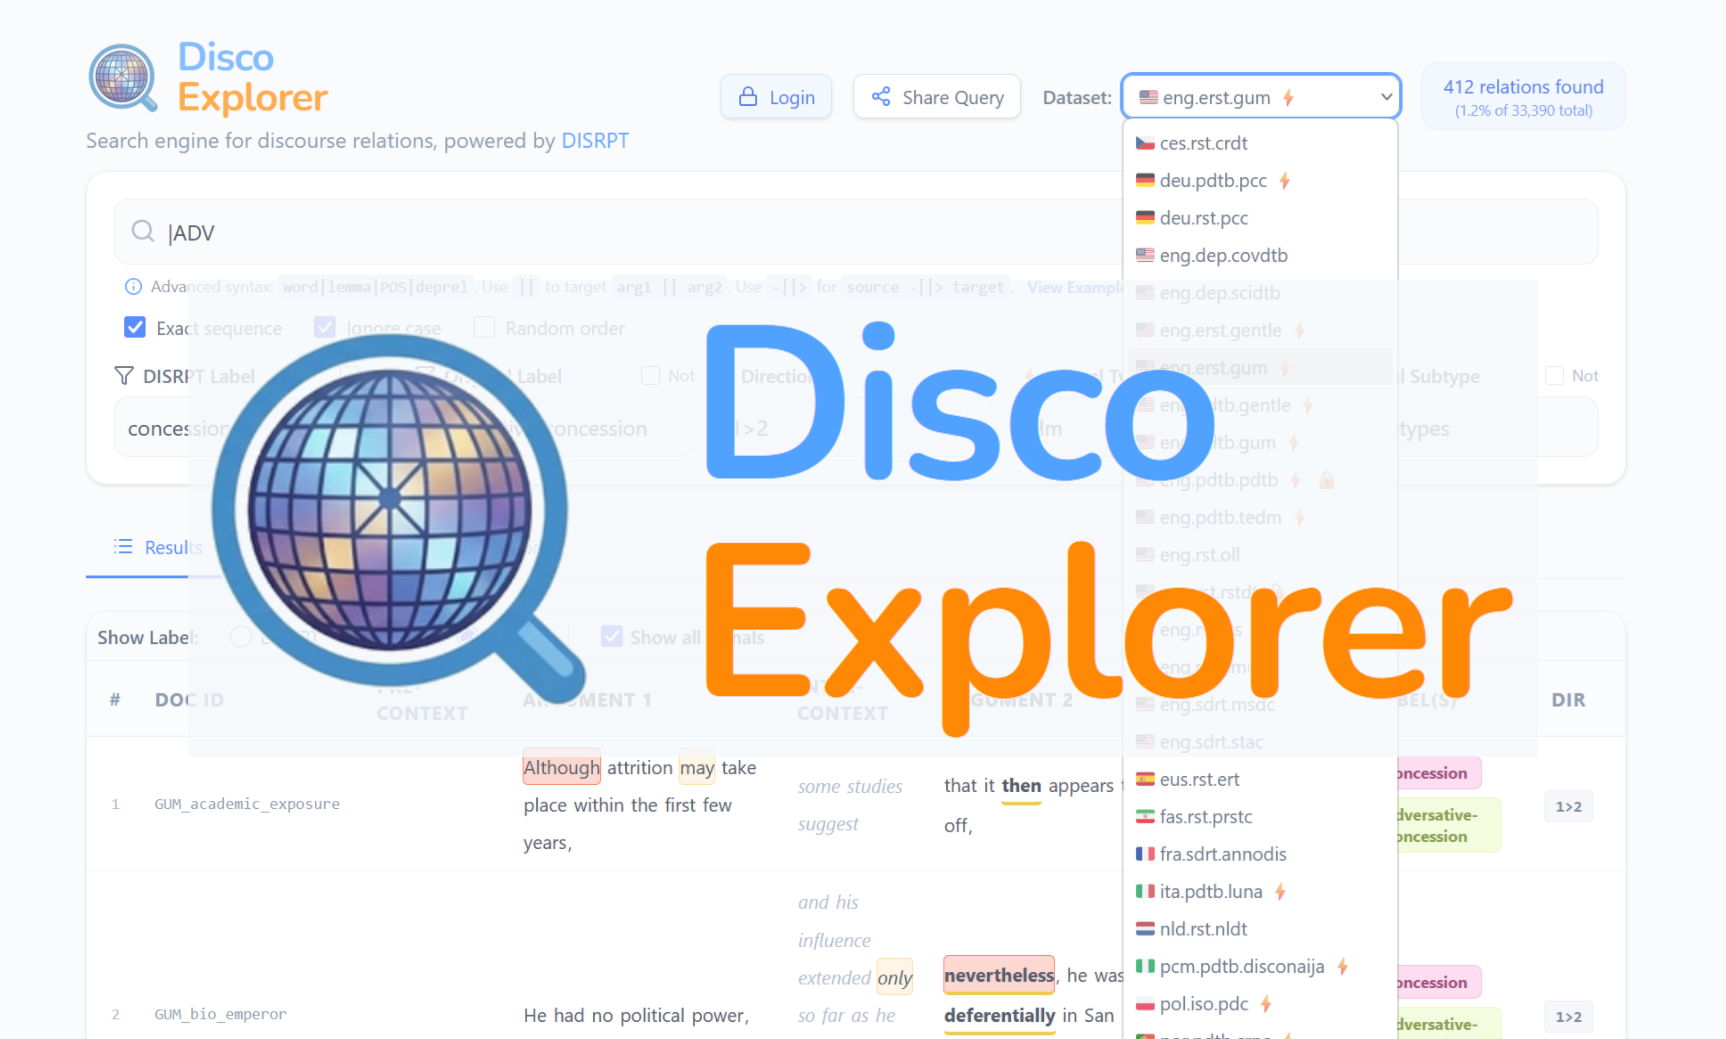The width and height of the screenshot is (1726, 1039).
Task: Click the highlighted word Although
Action: [x=562, y=767]
